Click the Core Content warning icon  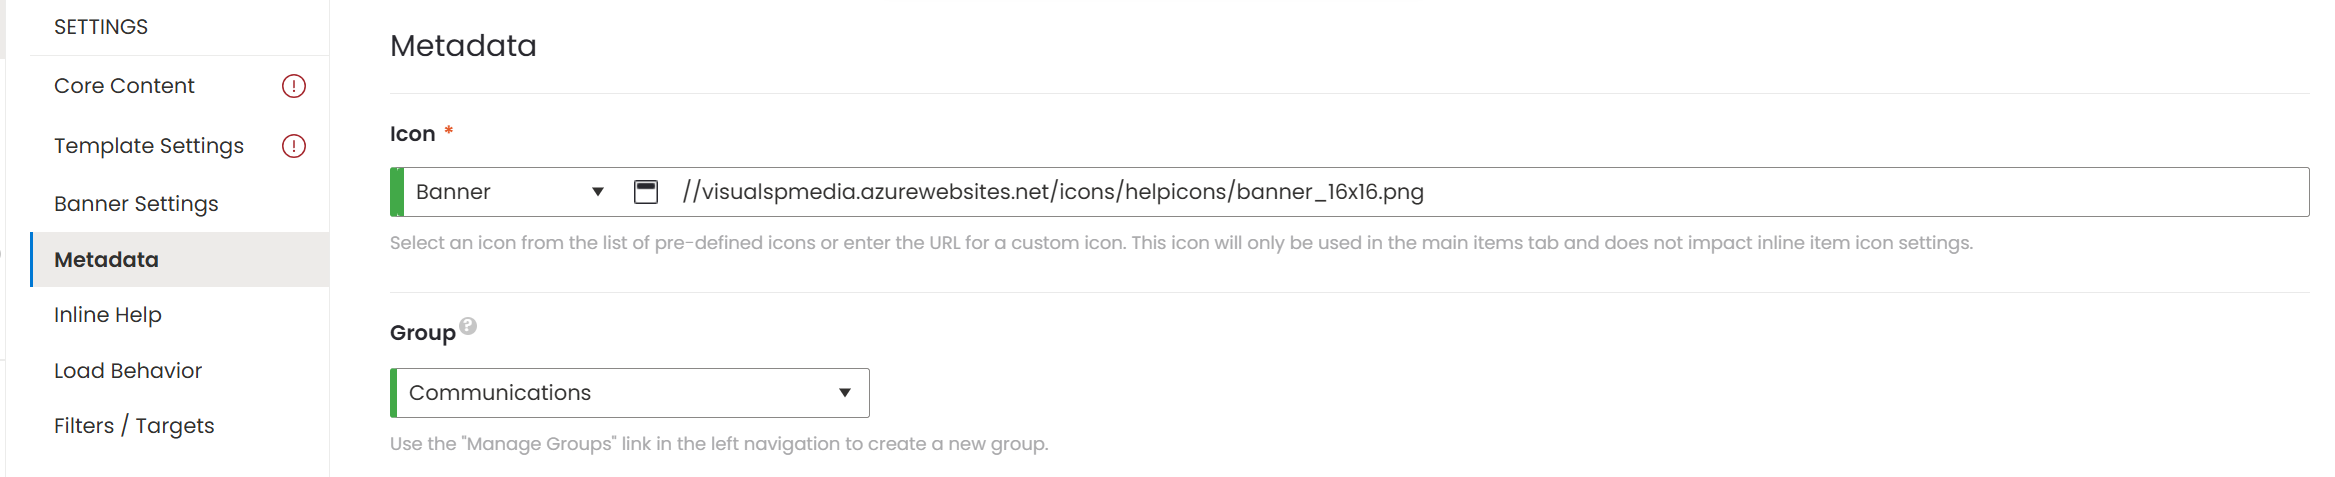(x=293, y=86)
